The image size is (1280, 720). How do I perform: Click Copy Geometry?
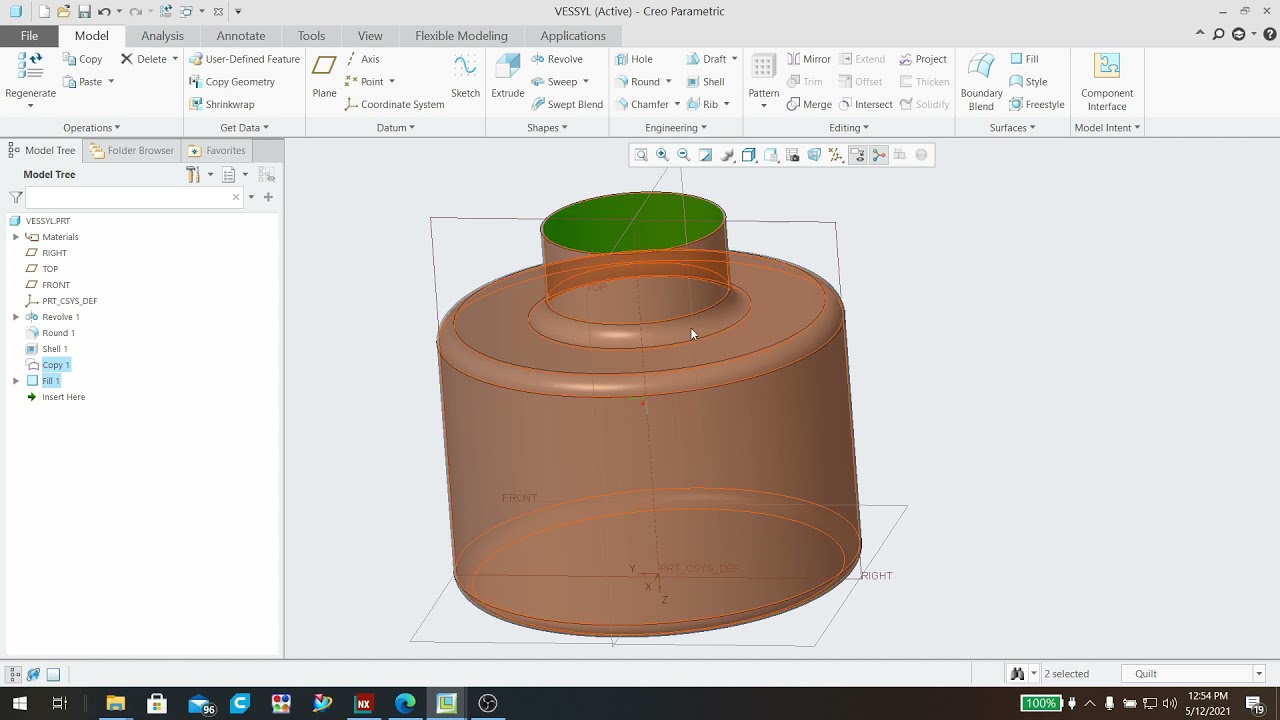(232, 82)
